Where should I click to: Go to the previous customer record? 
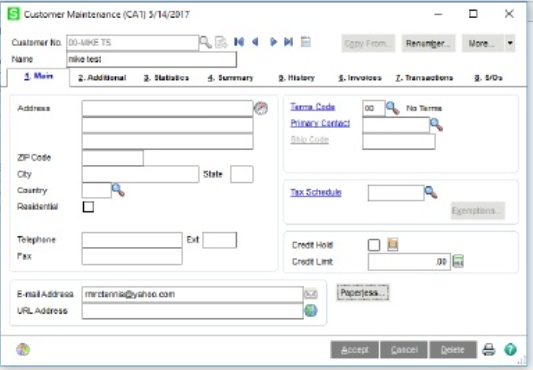[255, 42]
